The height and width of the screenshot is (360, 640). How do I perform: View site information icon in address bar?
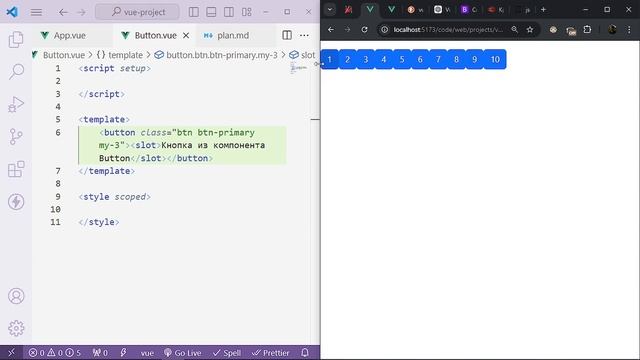384,29
